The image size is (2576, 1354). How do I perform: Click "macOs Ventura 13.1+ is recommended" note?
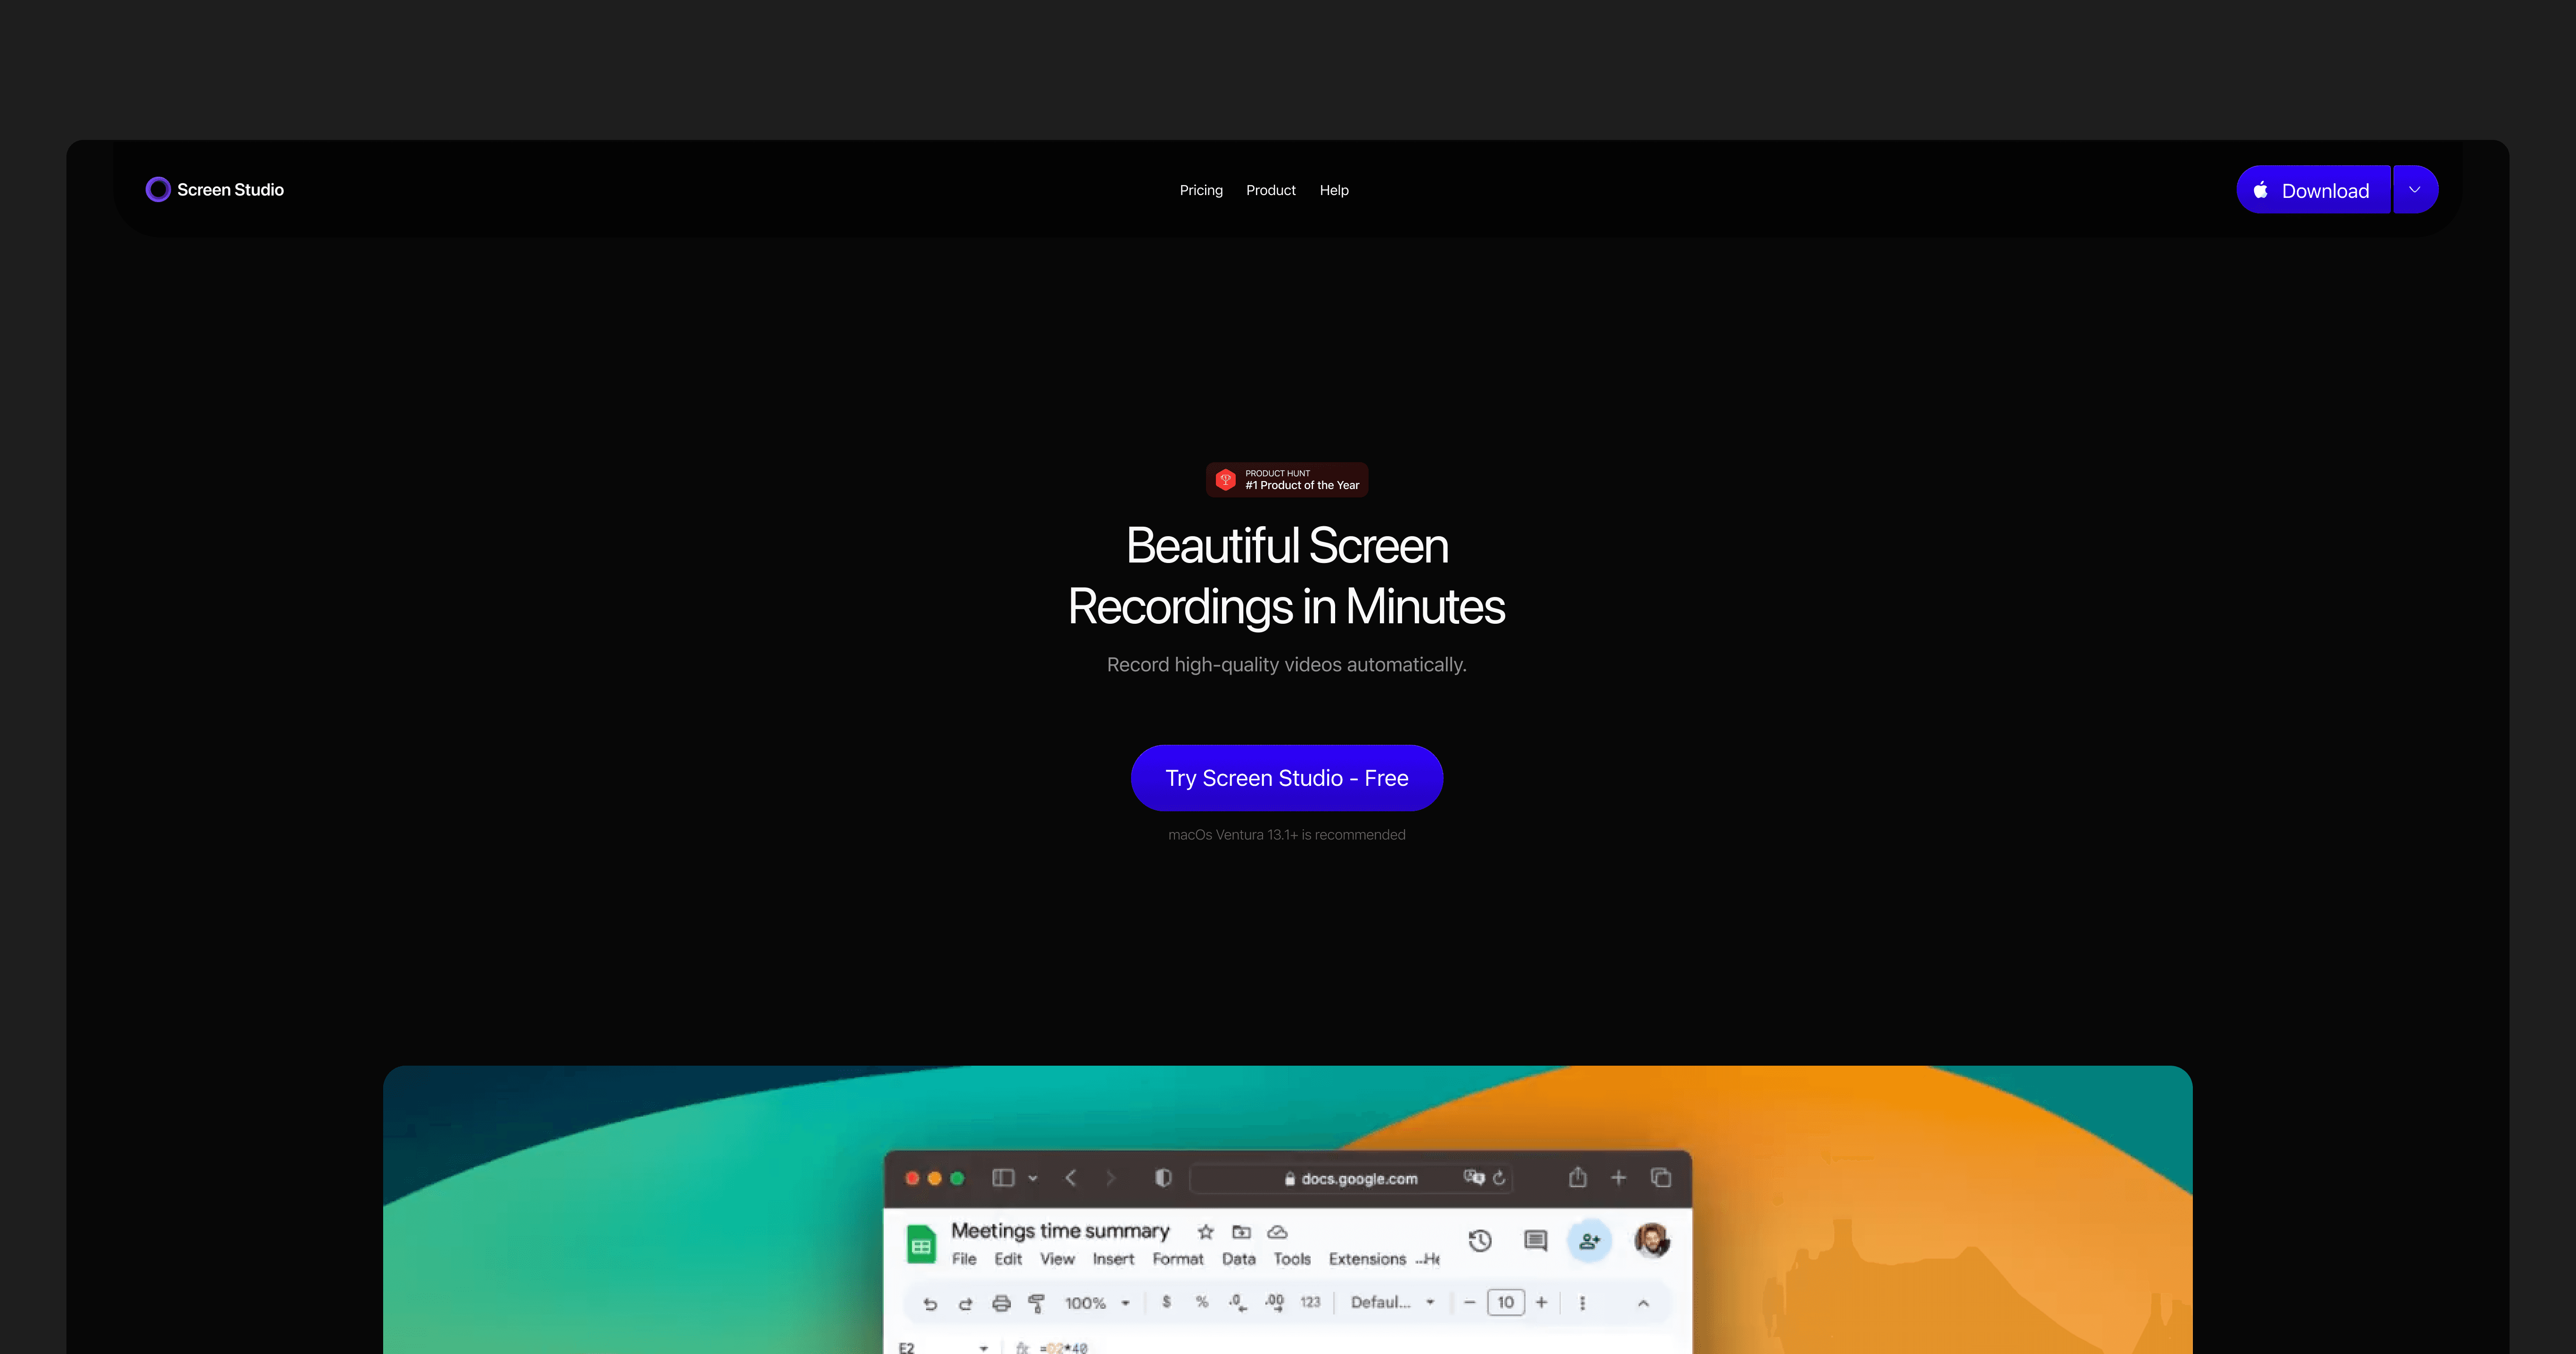1287,835
